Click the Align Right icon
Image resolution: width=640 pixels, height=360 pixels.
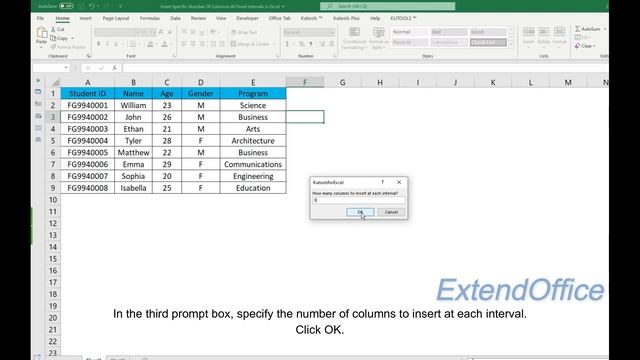click(202, 44)
